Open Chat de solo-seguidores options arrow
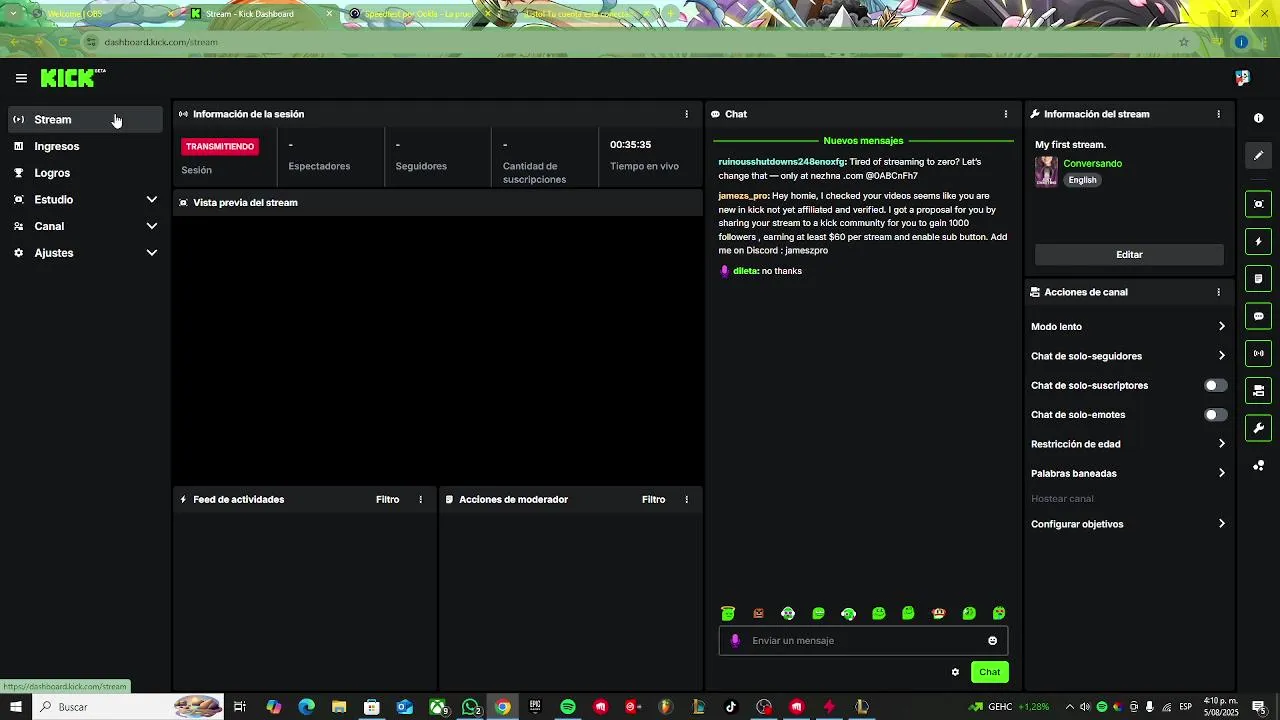The width and height of the screenshot is (1280, 720). (x=1221, y=356)
